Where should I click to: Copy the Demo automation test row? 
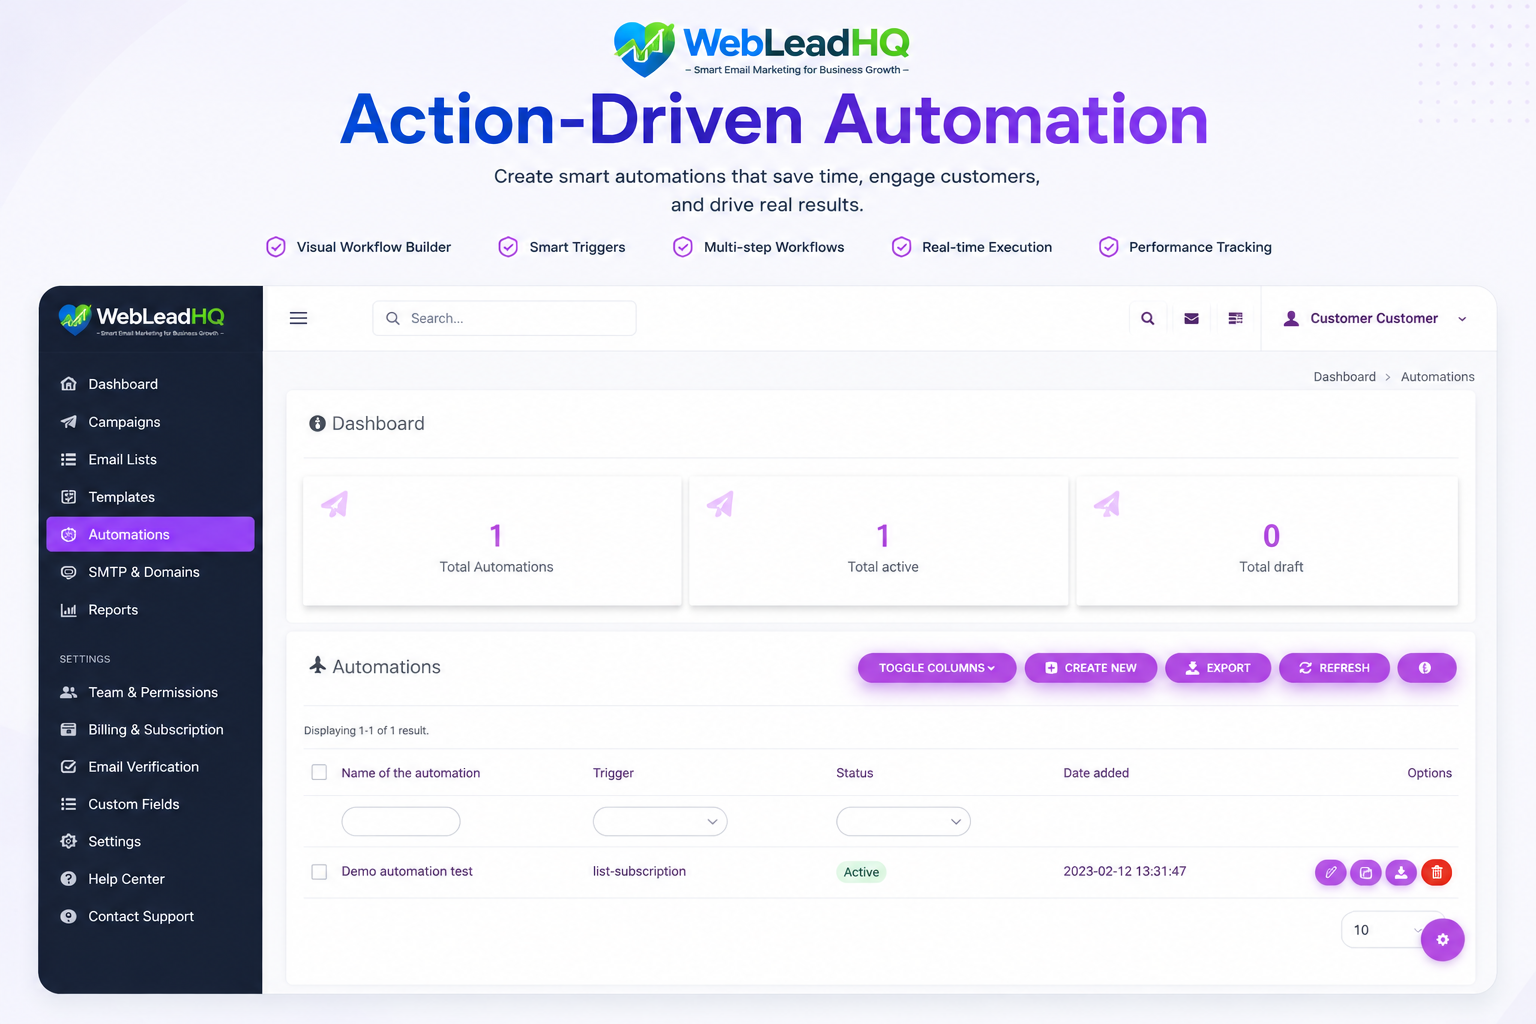(1366, 872)
